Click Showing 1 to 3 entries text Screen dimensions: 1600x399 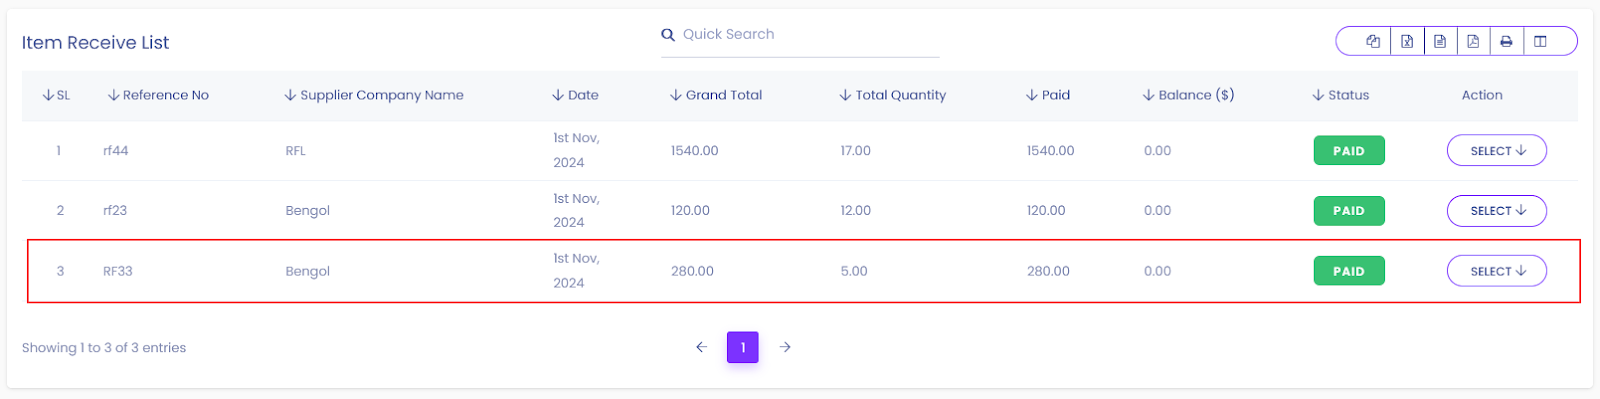[x=104, y=348]
